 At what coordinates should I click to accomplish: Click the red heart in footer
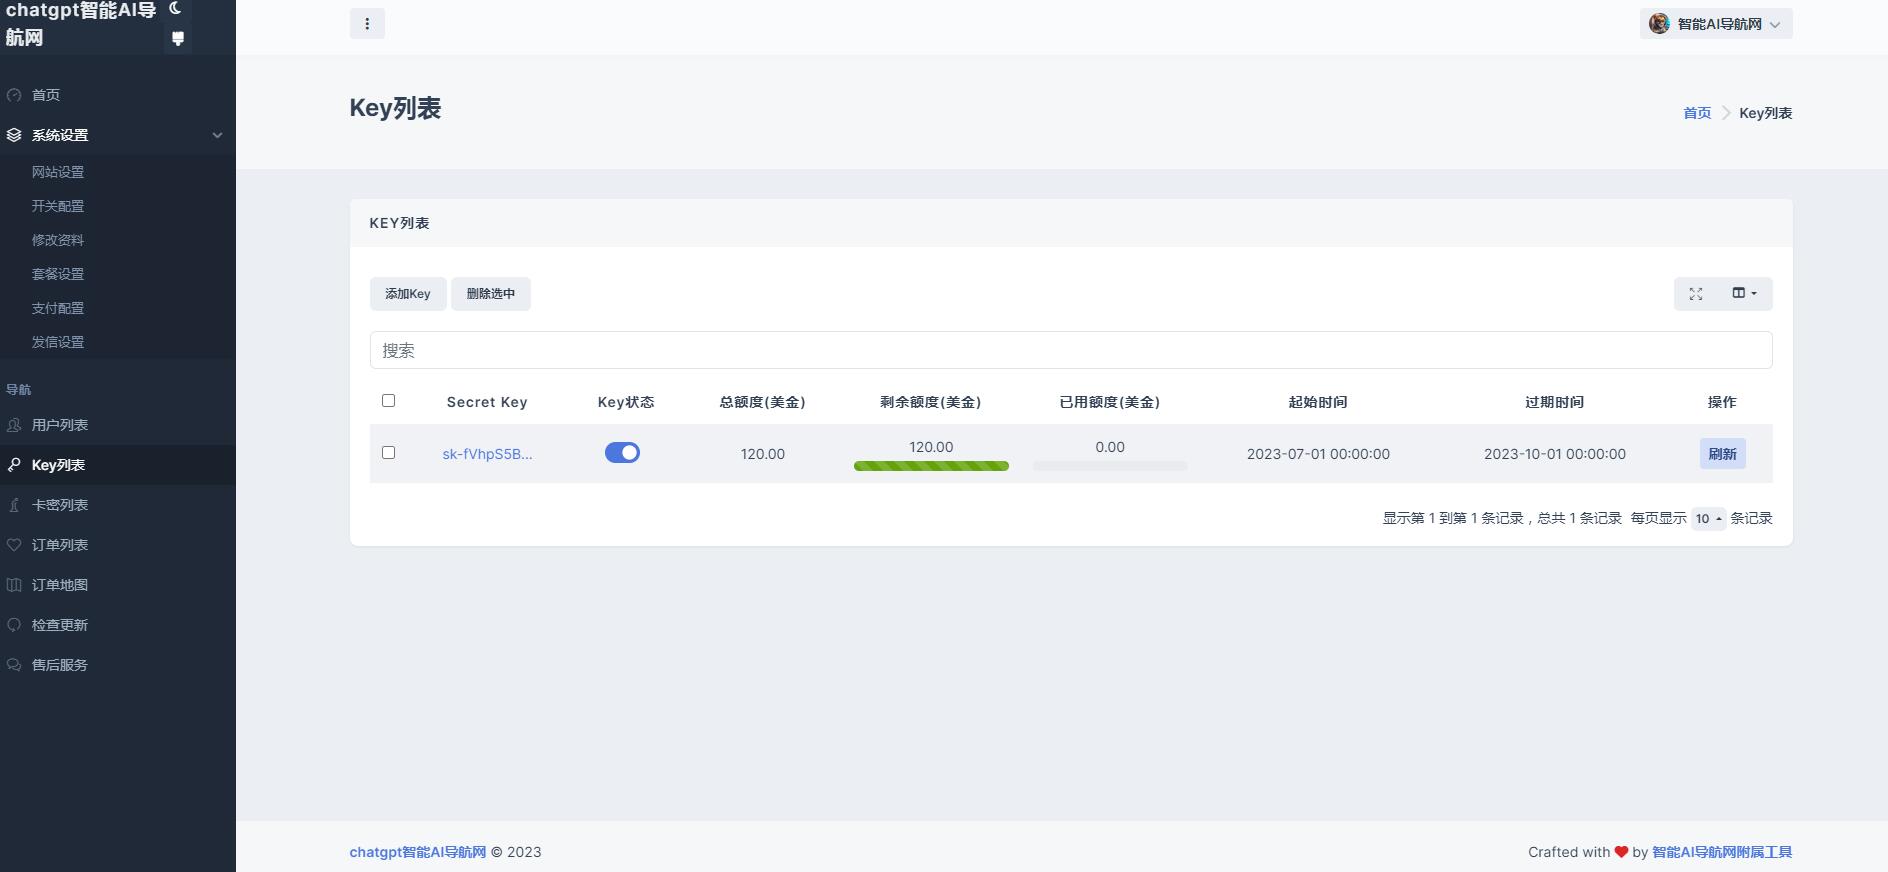pyautogui.click(x=1621, y=852)
